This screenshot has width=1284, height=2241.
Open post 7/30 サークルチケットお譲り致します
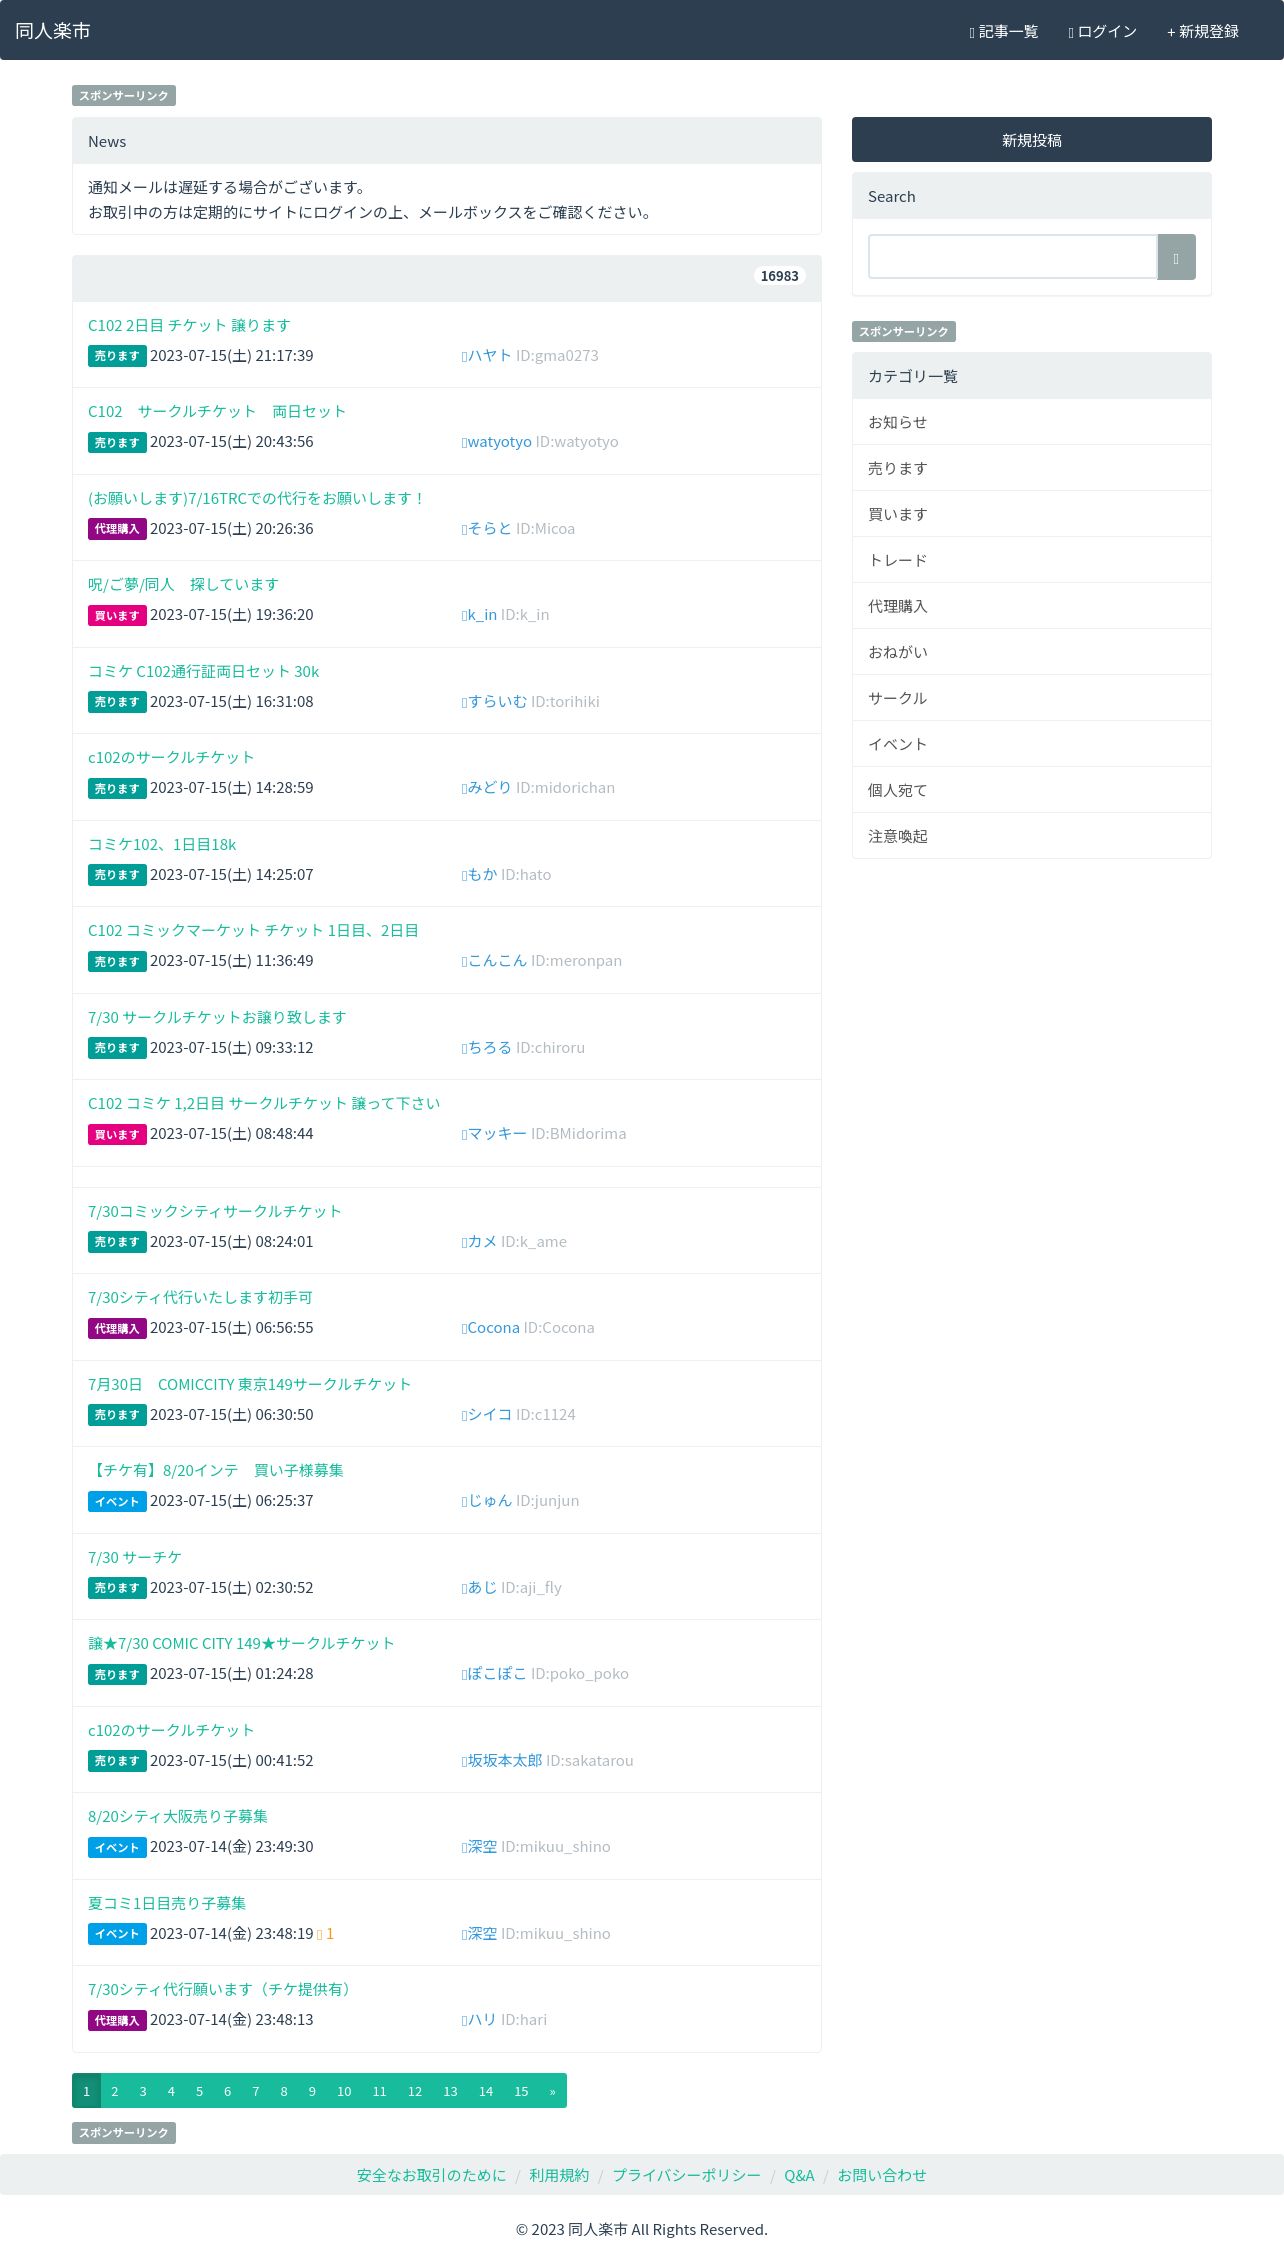[217, 1017]
